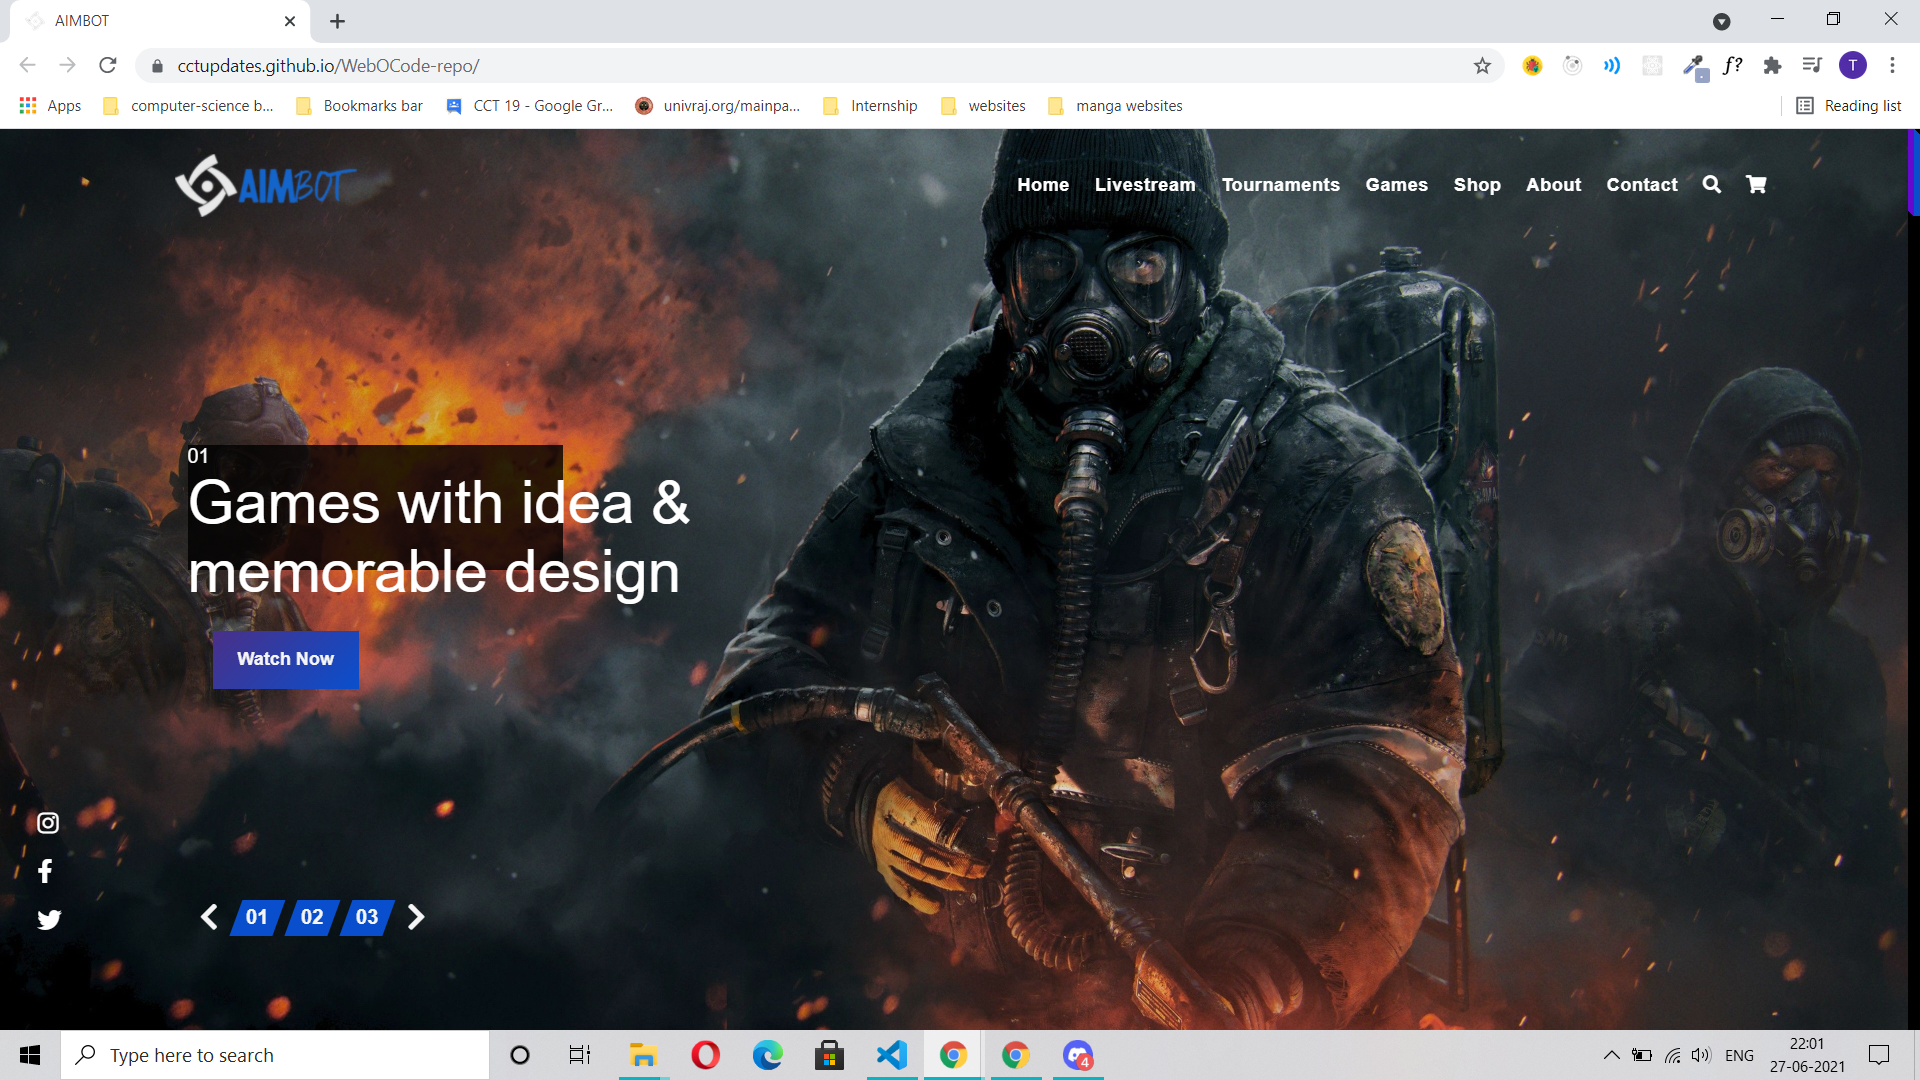Open the Contact nav item

click(1641, 185)
